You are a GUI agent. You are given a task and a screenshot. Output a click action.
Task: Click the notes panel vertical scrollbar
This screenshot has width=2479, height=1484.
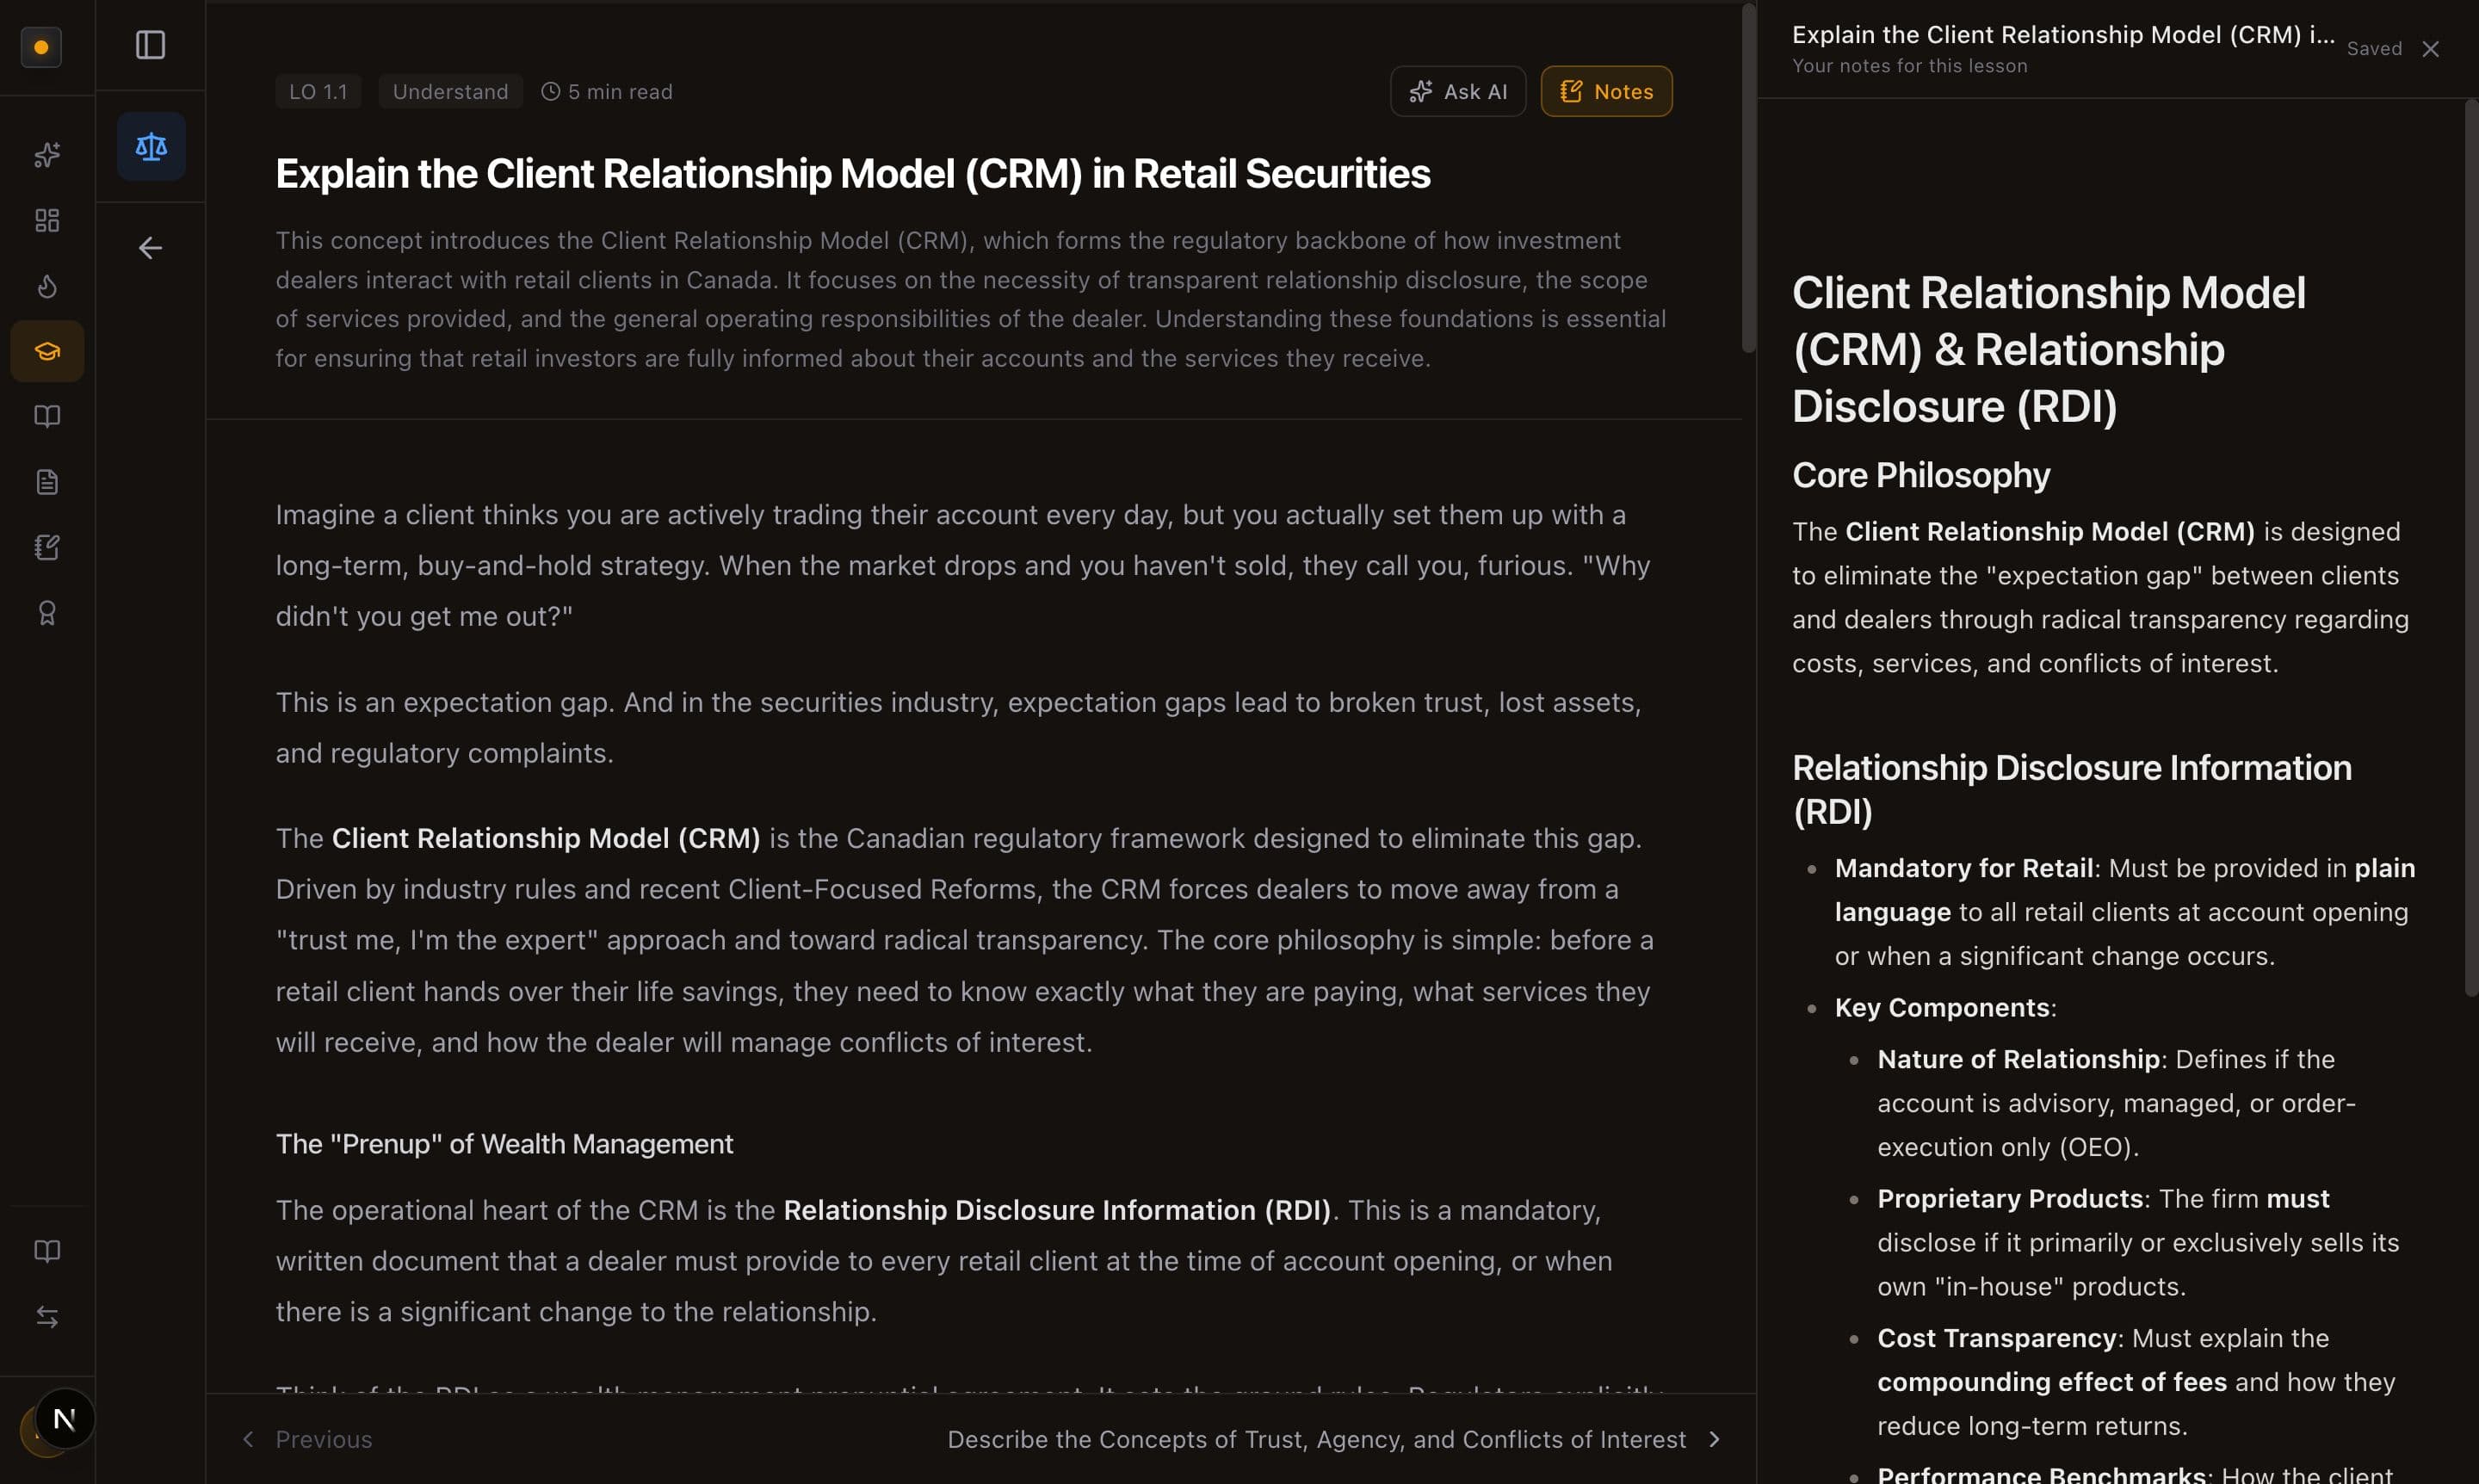point(2471,547)
